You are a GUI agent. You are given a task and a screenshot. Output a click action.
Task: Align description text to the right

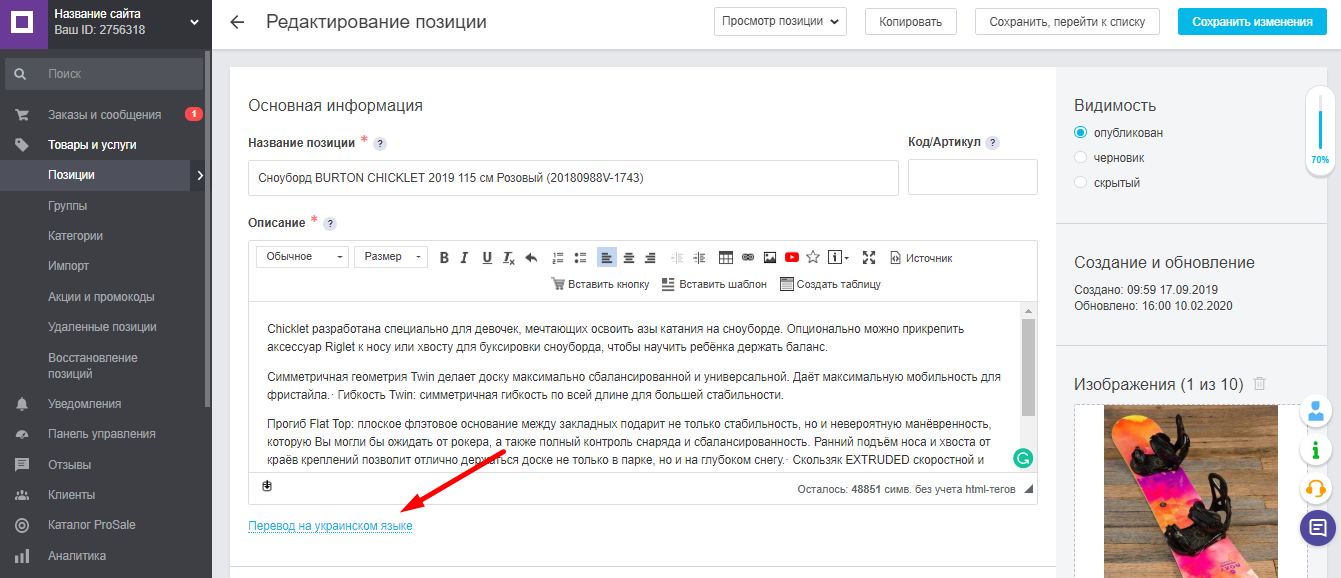pos(650,257)
